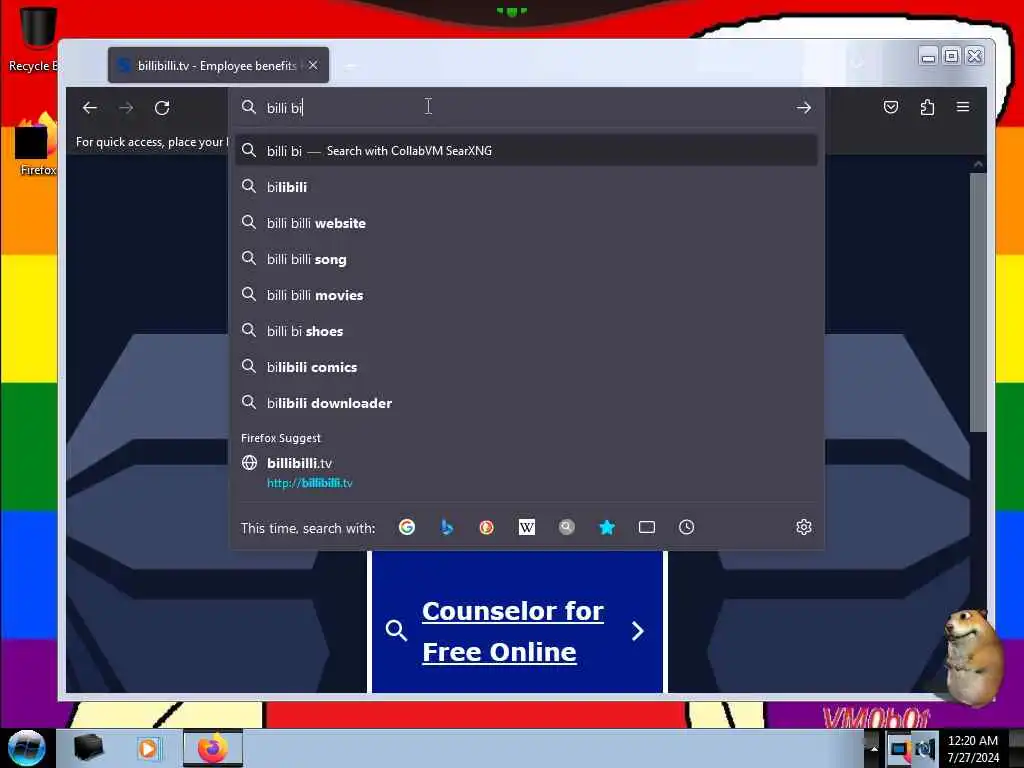Pick the billi billi movies suggestion
1024x768 pixels.
(526, 295)
